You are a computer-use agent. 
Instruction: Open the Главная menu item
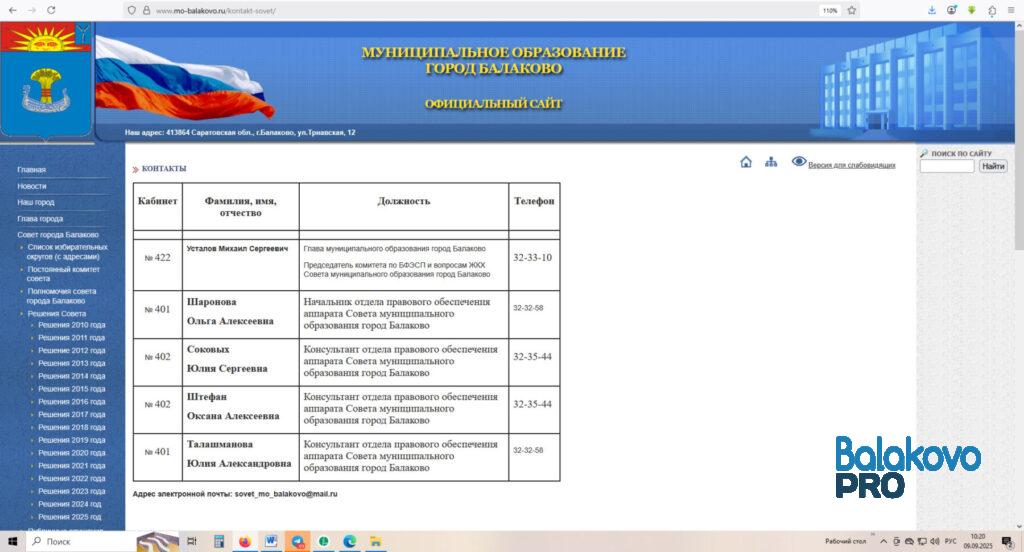pos(31,169)
